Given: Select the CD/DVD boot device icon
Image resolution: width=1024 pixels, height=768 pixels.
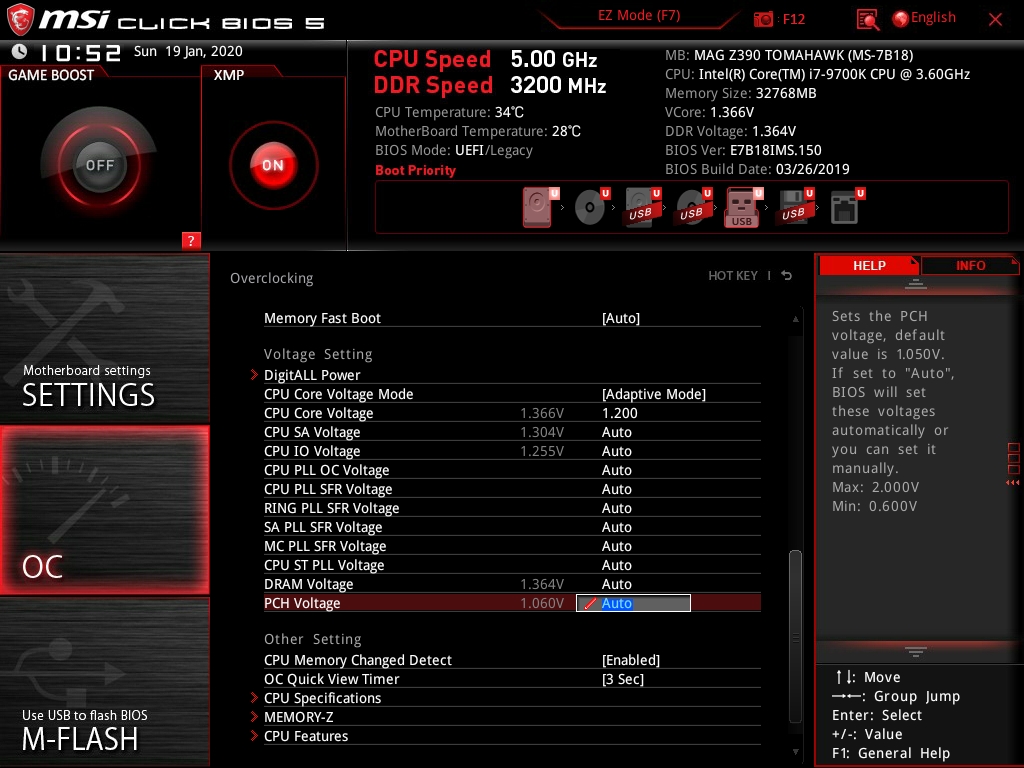Looking at the screenshot, I should (591, 207).
